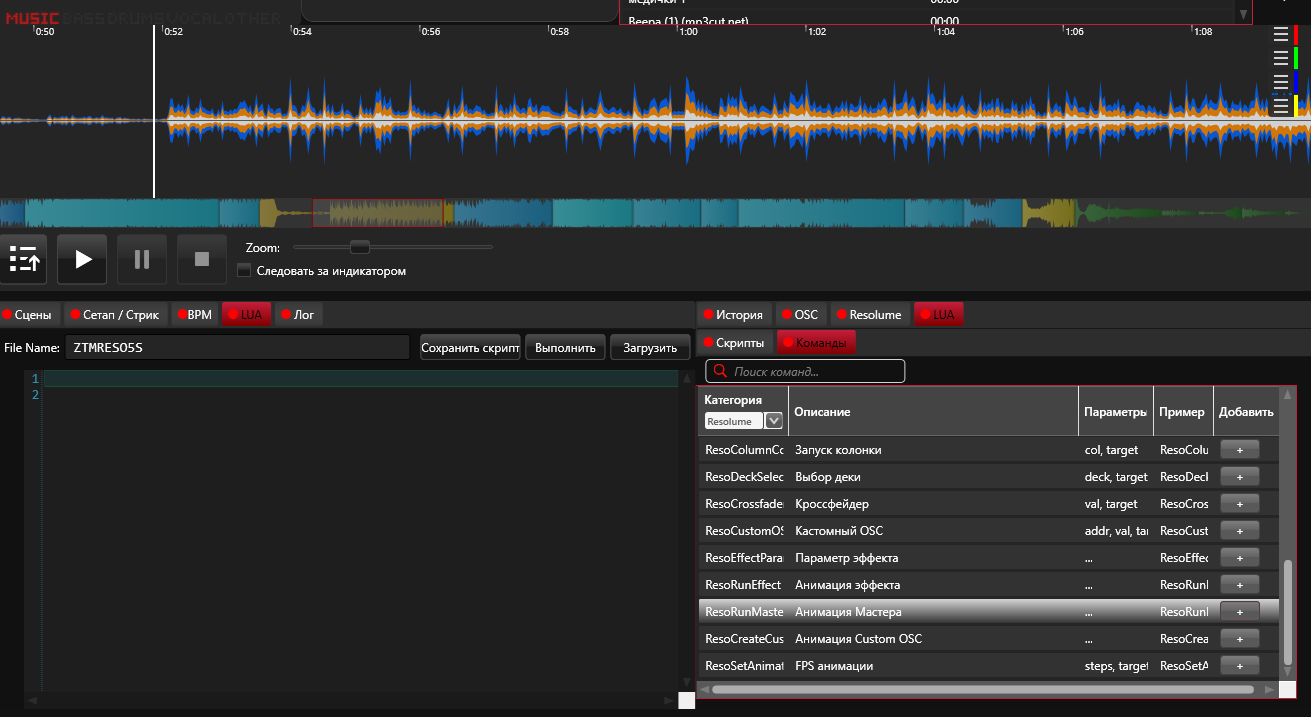The width and height of the screenshot is (1311, 717).
Task: Switch to the История tab
Action: point(734,314)
